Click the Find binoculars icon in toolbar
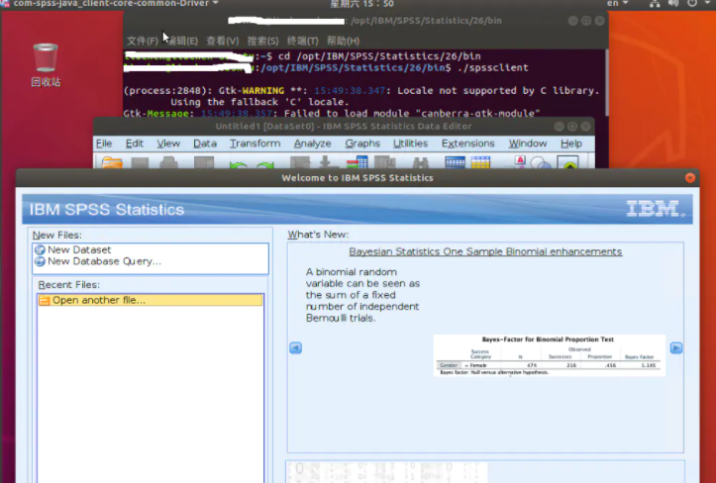Image resolution: width=716 pixels, height=483 pixels. [x=420, y=163]
